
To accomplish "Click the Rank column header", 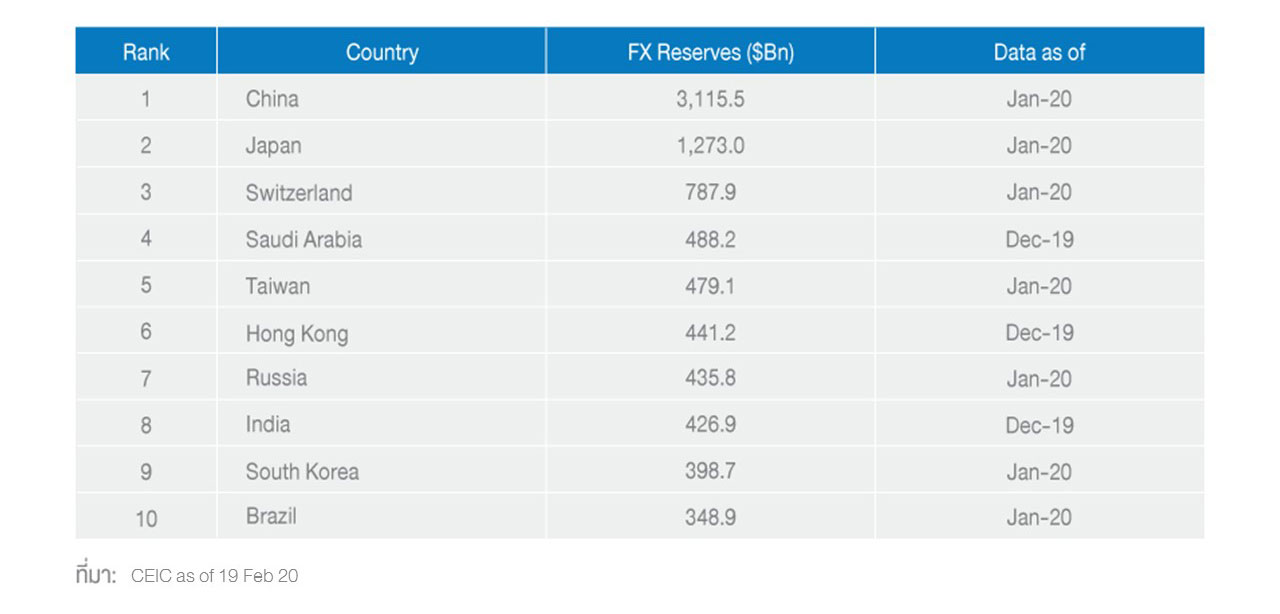I will click(x=146, y=52).
